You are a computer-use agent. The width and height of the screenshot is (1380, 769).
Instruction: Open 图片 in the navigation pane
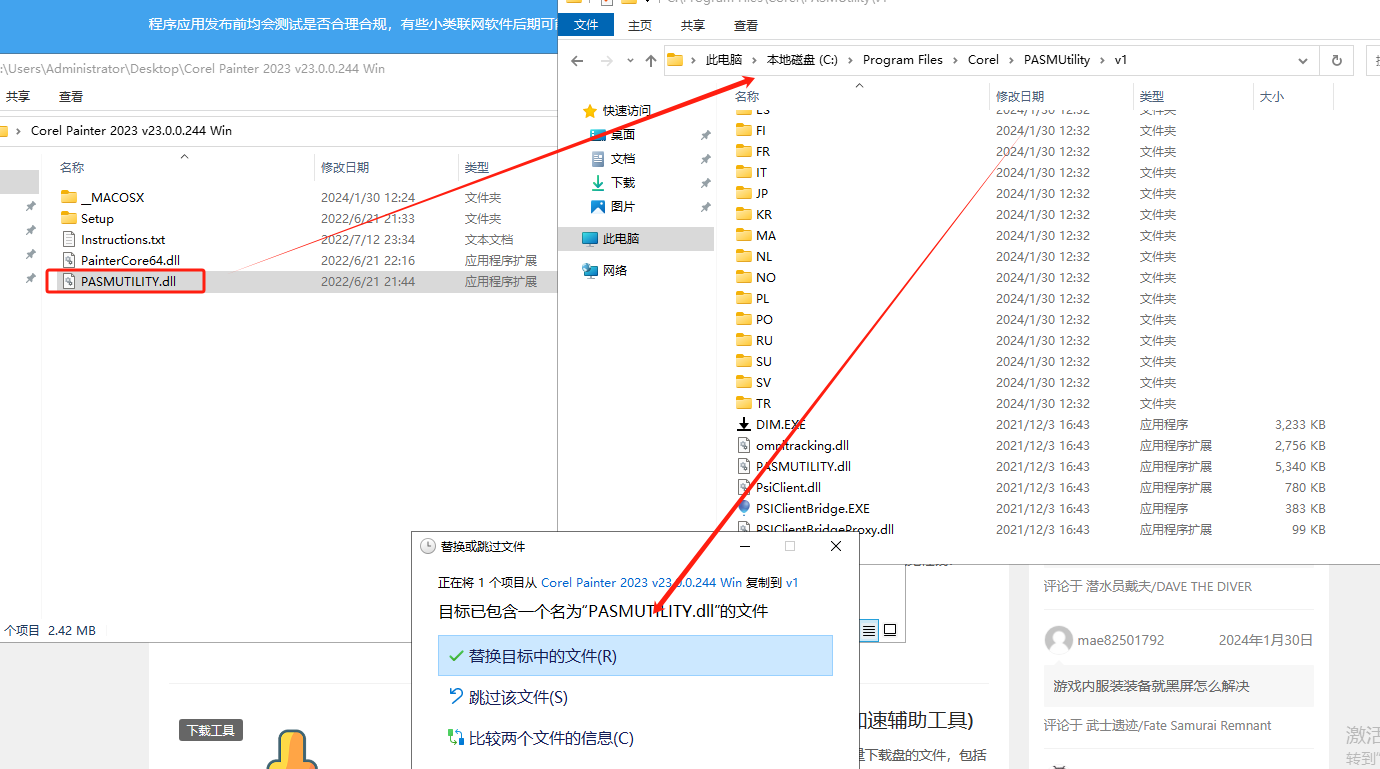623,207
